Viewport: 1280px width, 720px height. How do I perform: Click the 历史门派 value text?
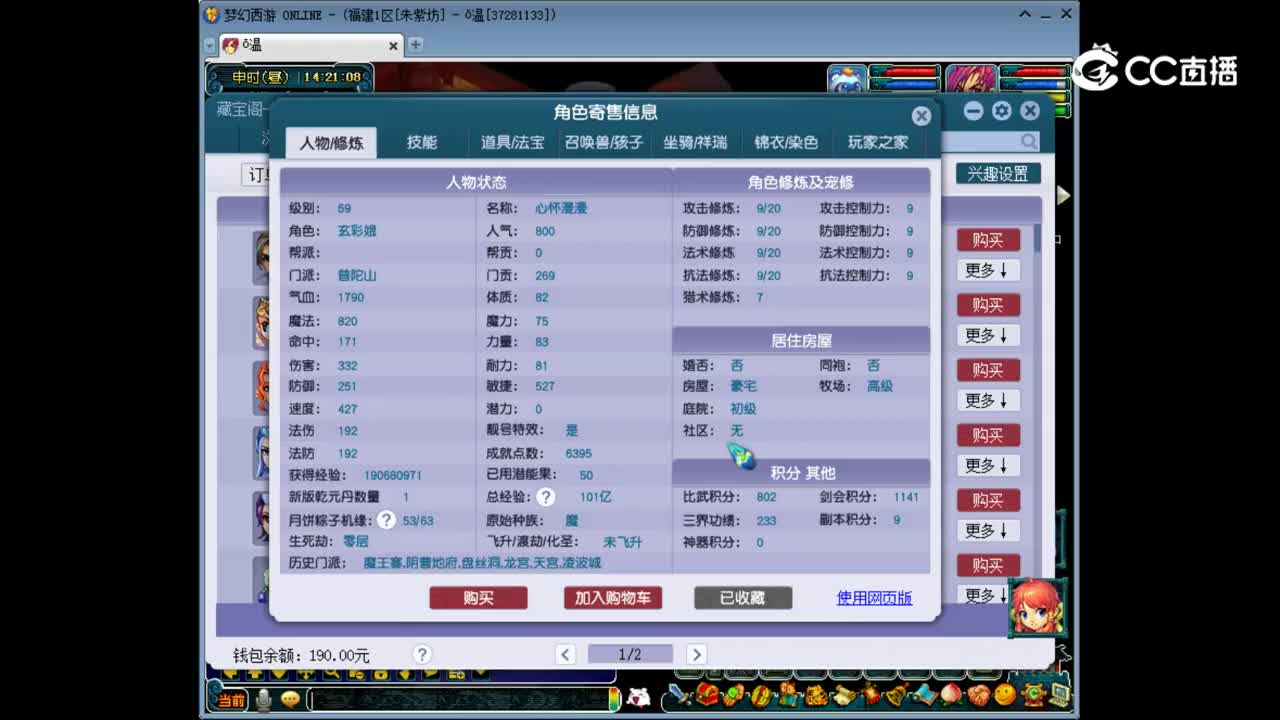coord(482,563)
